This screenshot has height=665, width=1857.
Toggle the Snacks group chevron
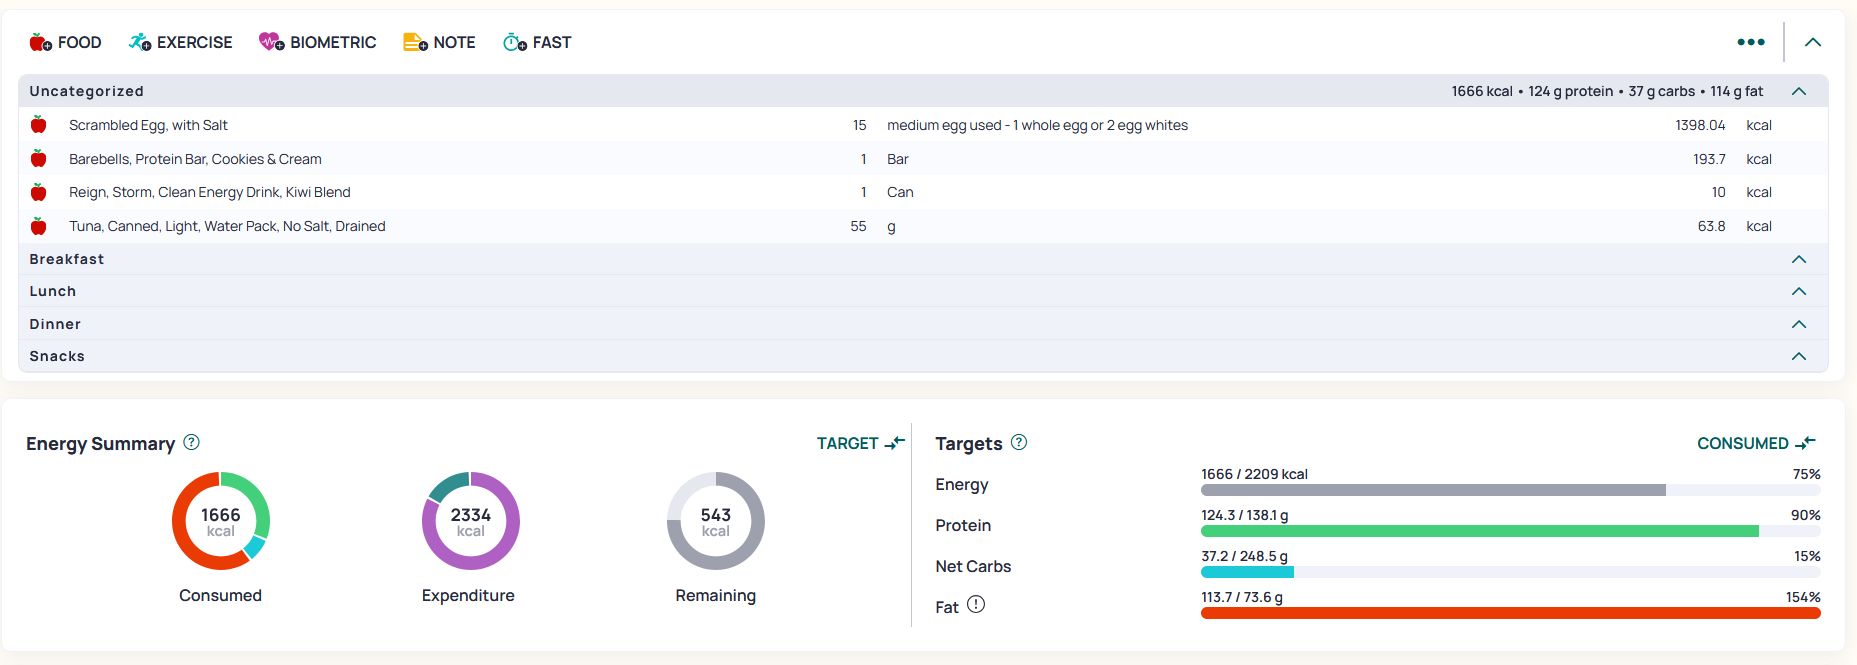(x=1799, y=356)
